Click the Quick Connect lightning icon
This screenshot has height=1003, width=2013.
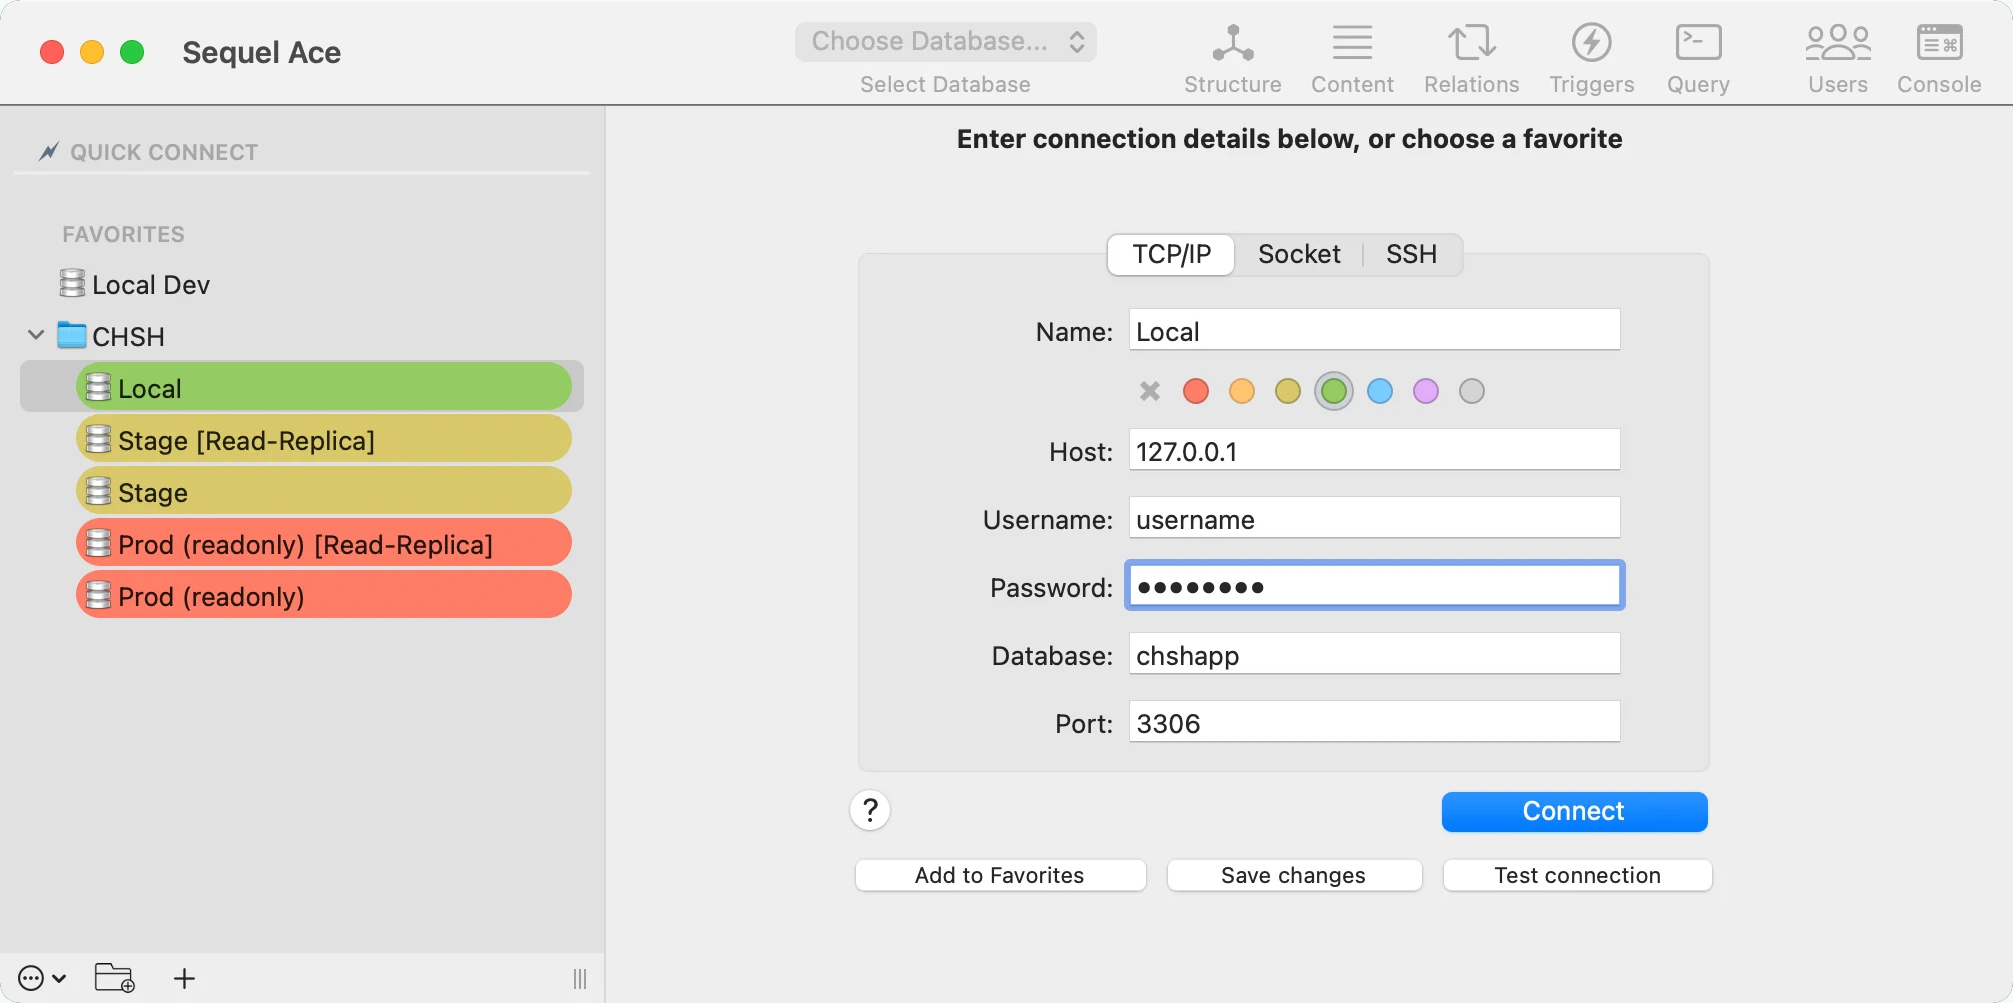(x=48, y=152)
